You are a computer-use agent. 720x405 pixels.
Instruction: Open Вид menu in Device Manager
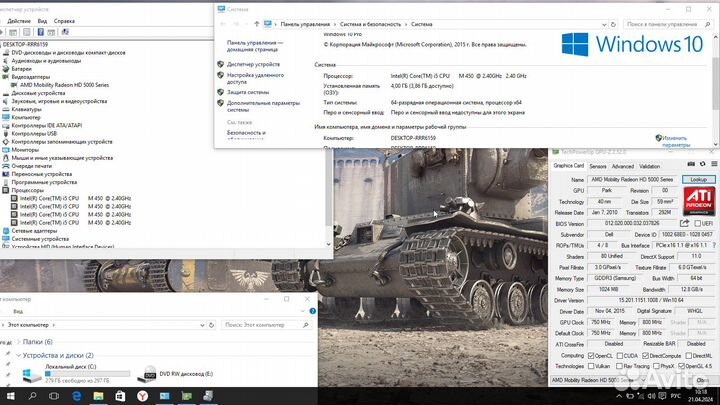click(x=42, y=21)
